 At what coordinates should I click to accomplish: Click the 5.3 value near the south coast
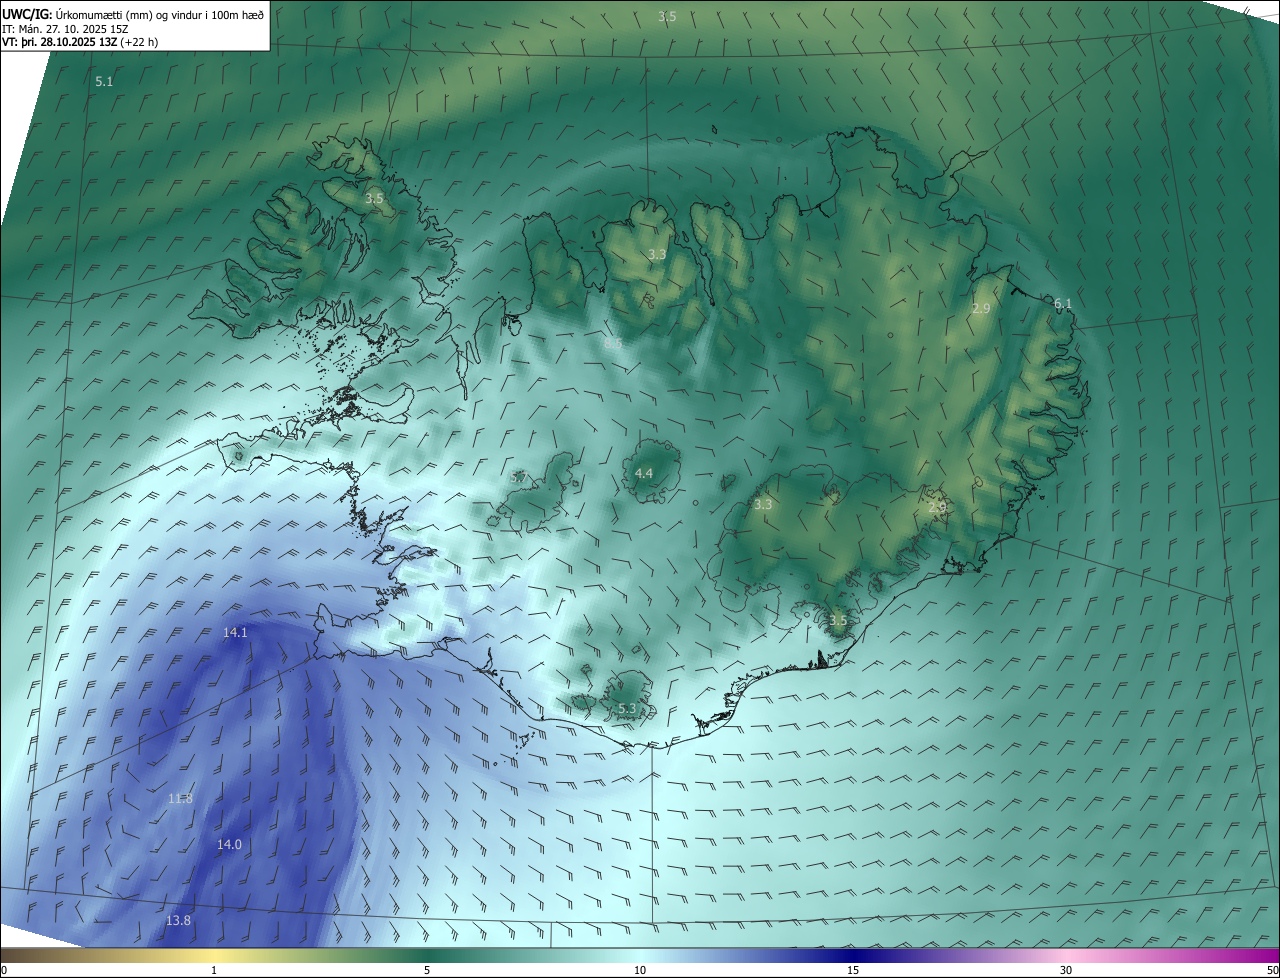(627, 708)
